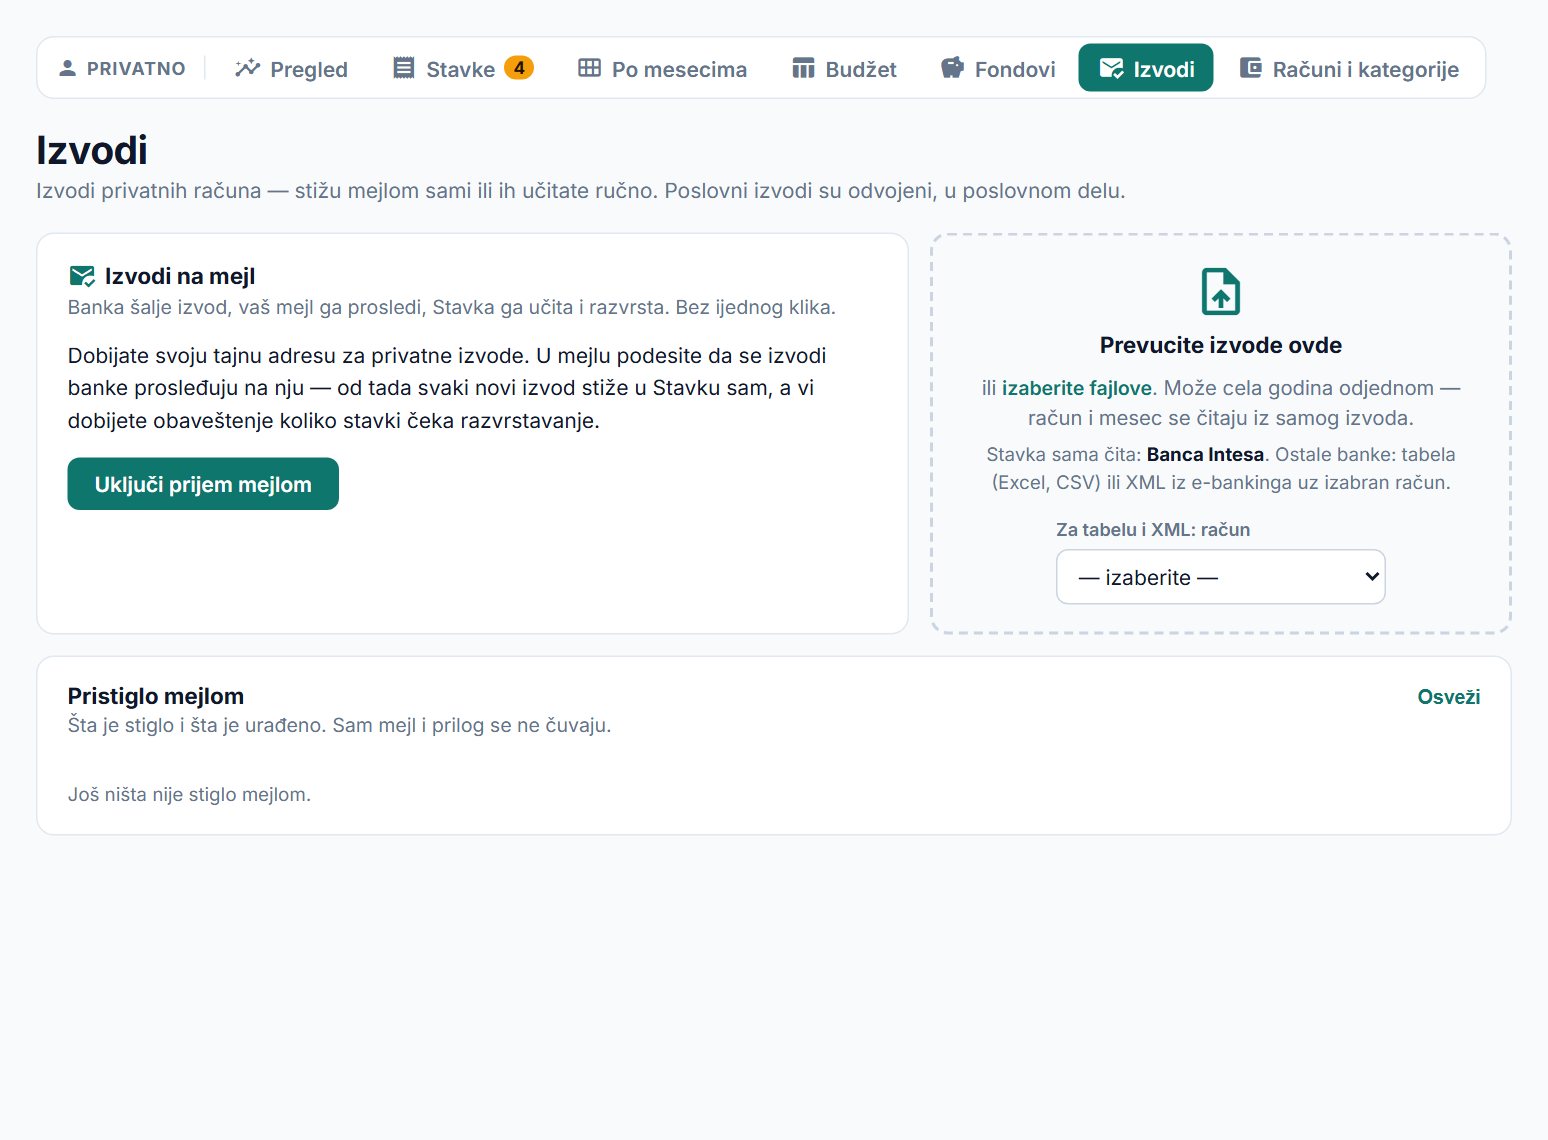Screen dimensions: 1548x1140
Task: Click the Banca Intesa bank name
Action: click(x=1205, y=455)
